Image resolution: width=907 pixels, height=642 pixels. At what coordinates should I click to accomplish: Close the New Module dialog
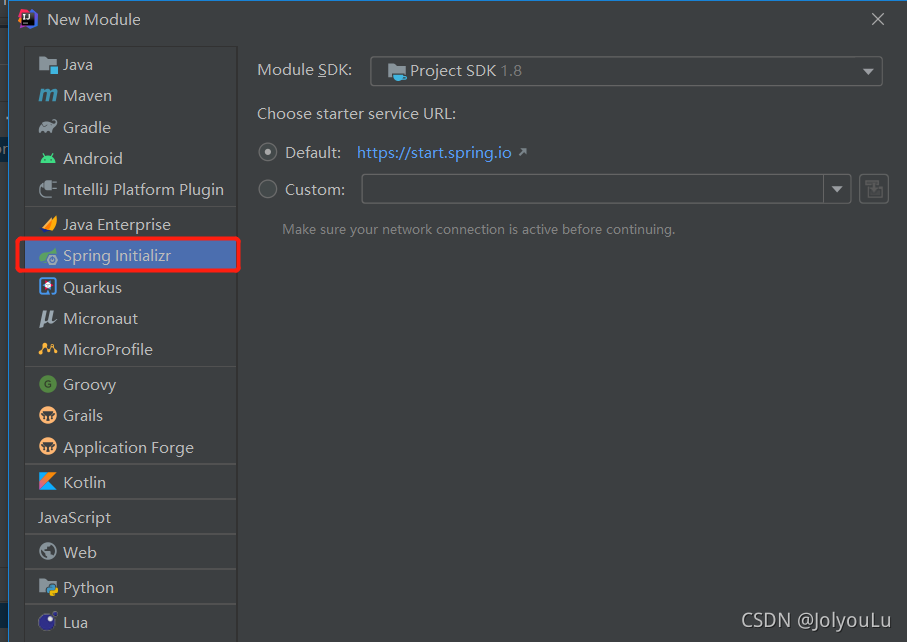[x=877, y=19]
